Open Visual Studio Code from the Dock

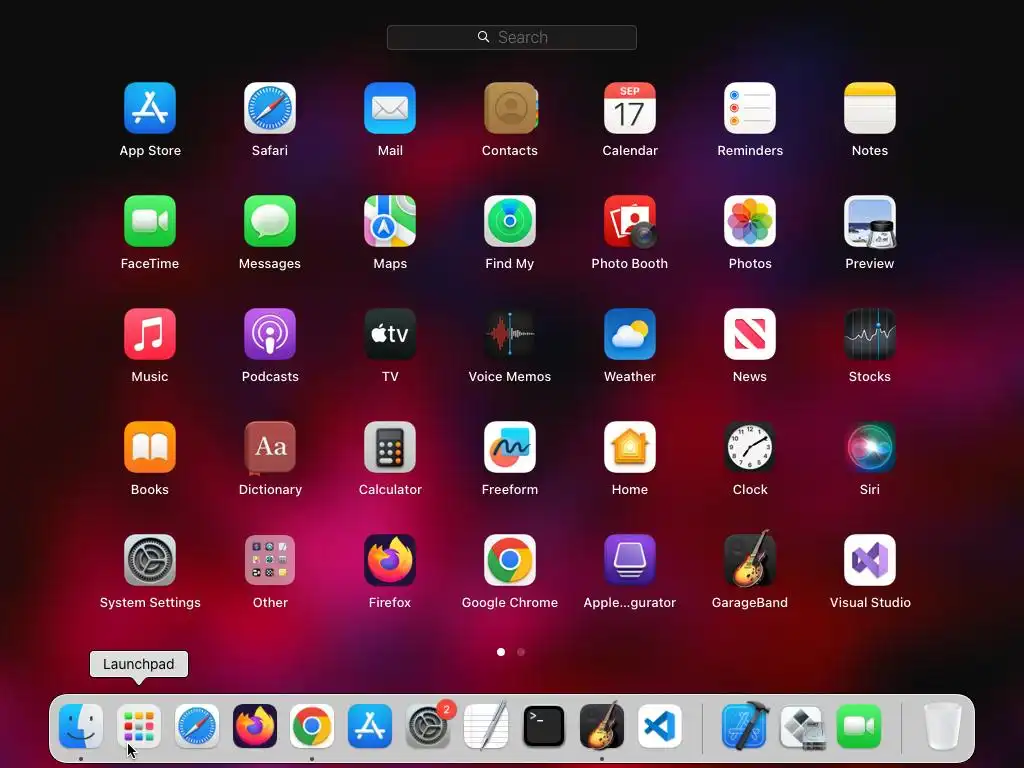pyautogui.click(x=660, y=726)
